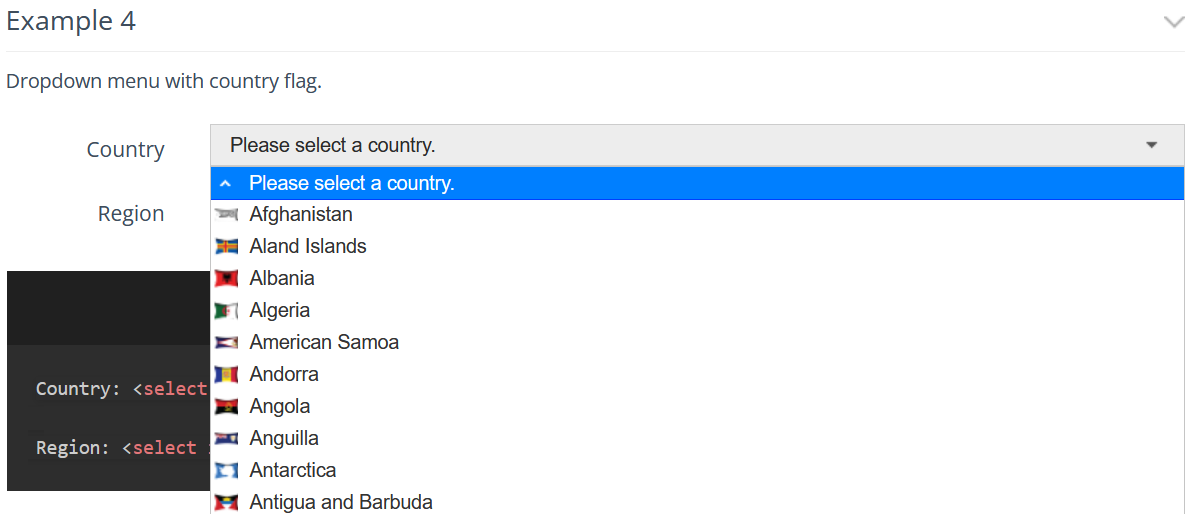Pick Albania from the dropdown options
Viewport: 1191px width, 514px height.
pyautogui.click(x=697, y=279)
